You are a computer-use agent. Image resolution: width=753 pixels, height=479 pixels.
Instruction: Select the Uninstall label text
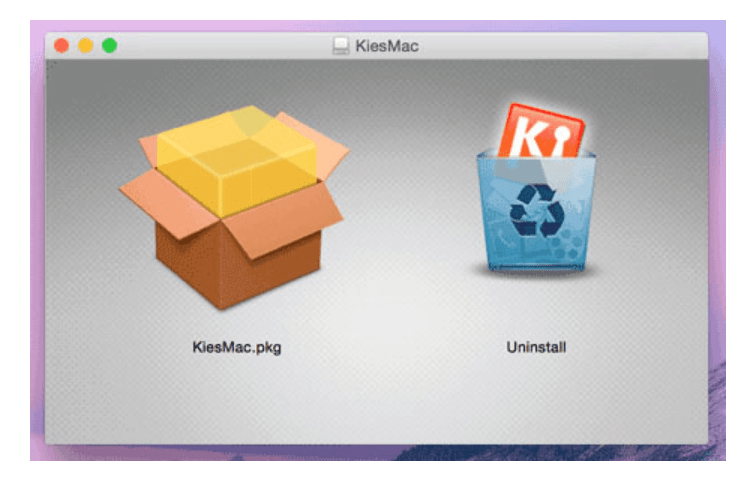coord(536,347)
